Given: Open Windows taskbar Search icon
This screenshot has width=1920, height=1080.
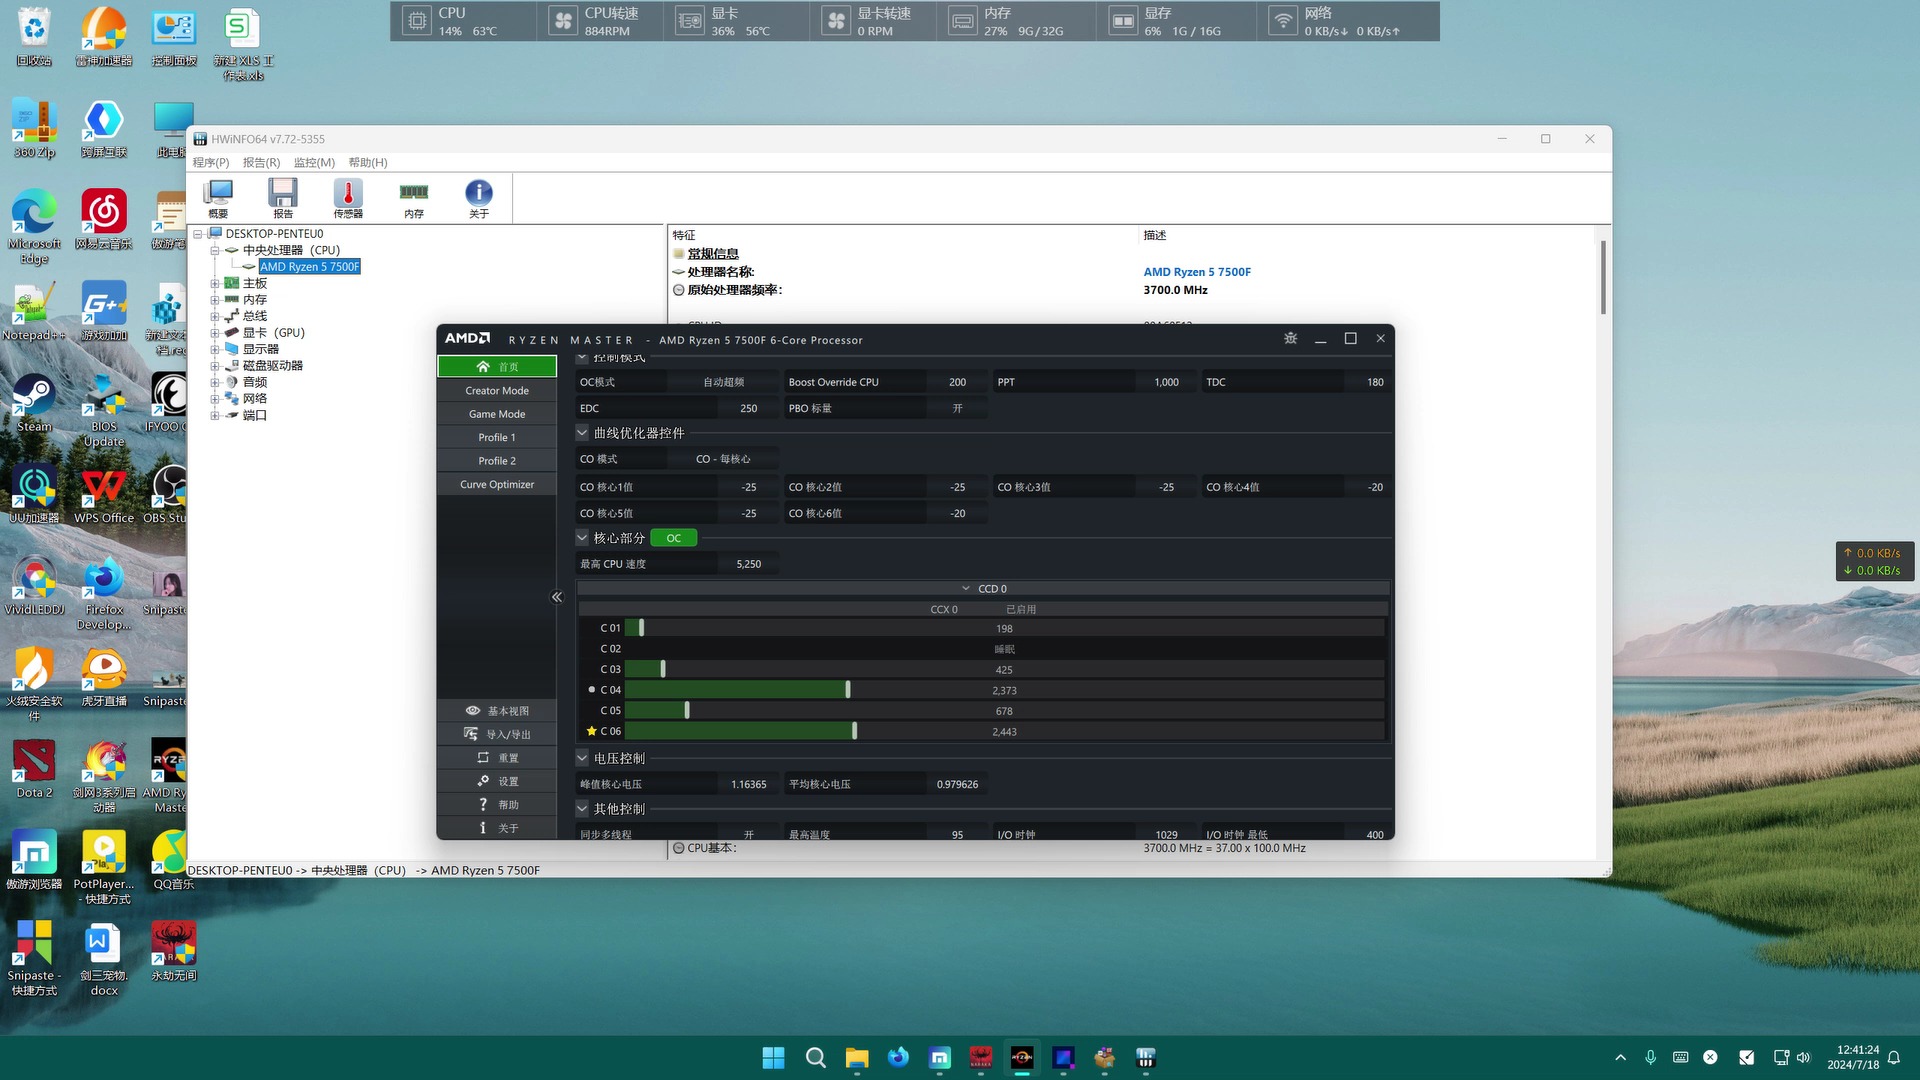Looking at the screenshot, I should click(815, 1058).
